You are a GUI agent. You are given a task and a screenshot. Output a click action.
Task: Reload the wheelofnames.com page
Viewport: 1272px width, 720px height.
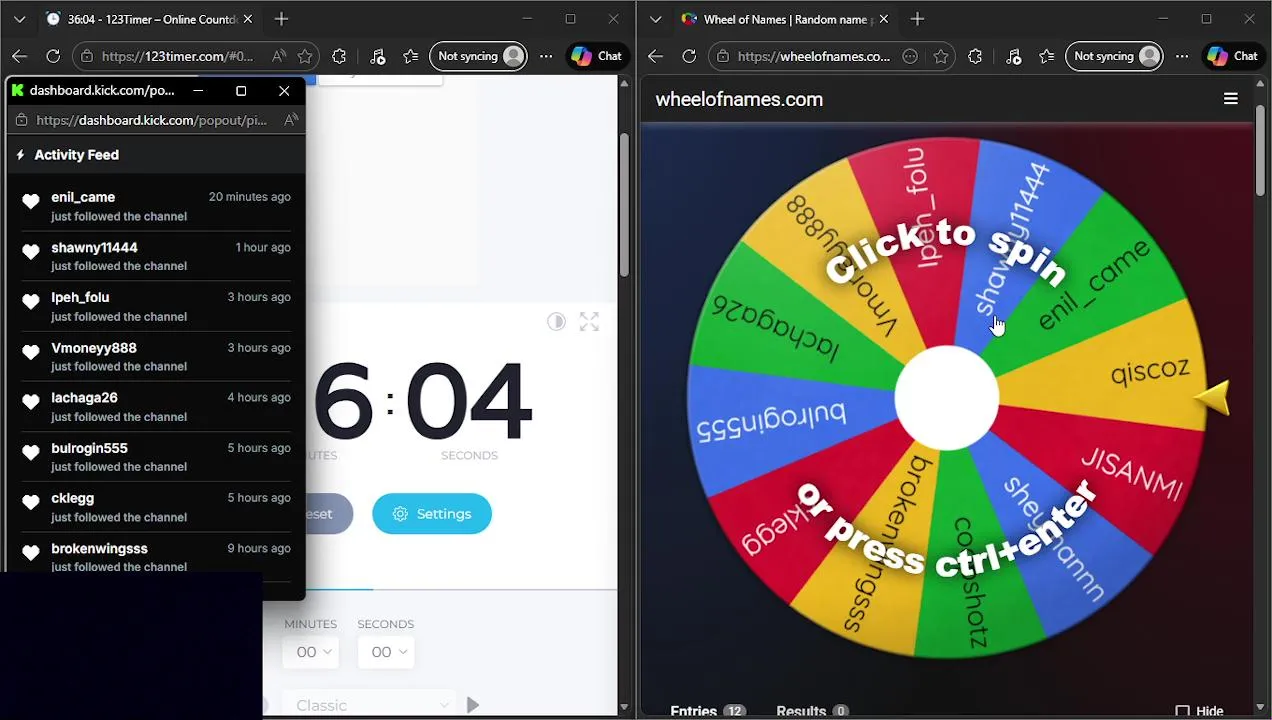tap(689, 56)
